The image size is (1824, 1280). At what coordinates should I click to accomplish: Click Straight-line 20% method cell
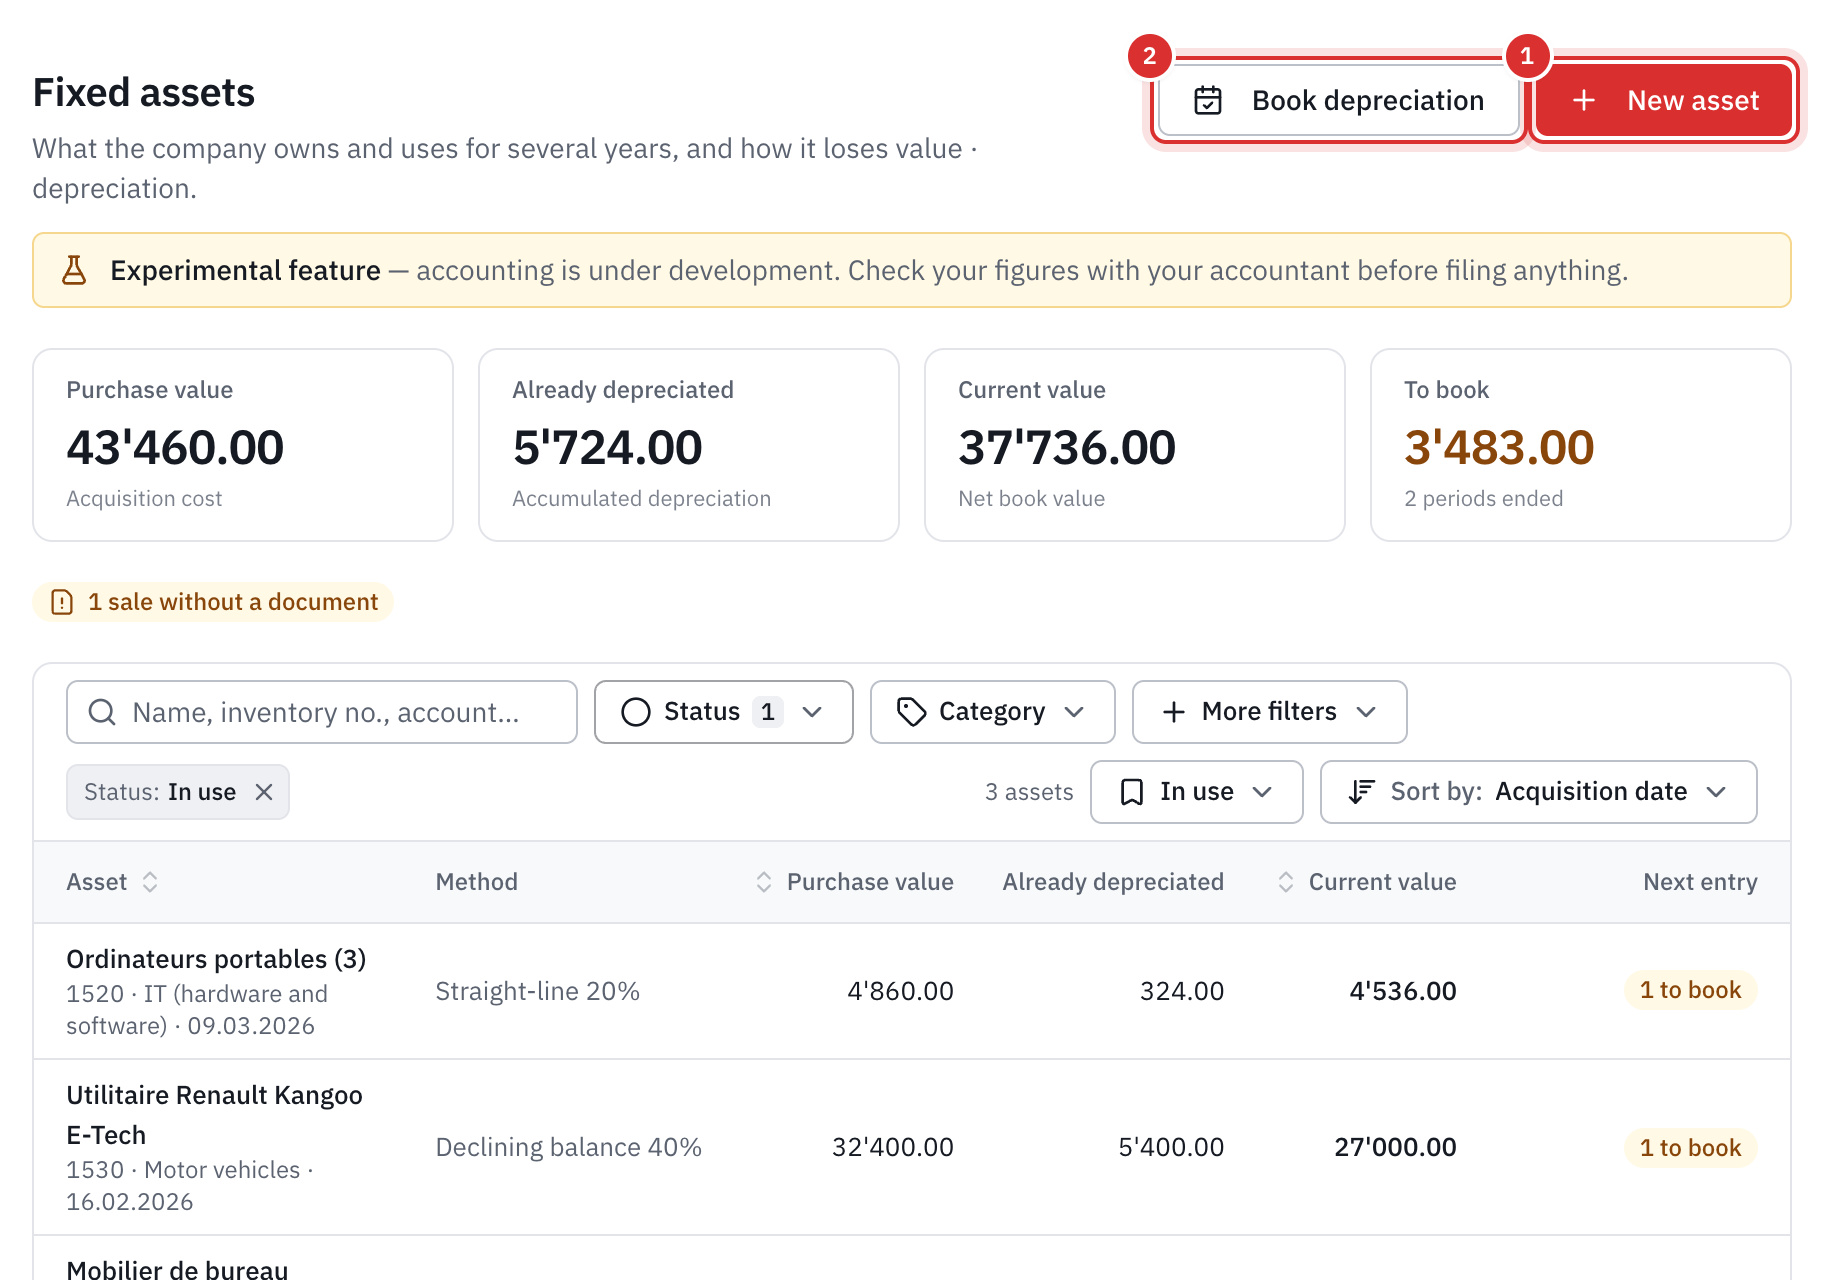[538, 991]
